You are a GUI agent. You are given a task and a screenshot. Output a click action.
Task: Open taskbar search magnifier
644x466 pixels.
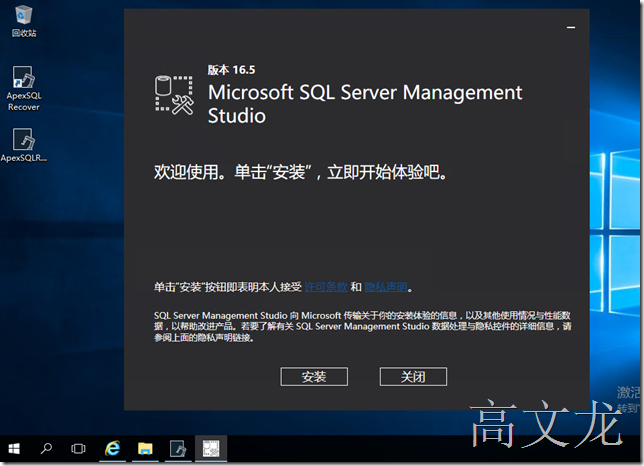point(46,448)
